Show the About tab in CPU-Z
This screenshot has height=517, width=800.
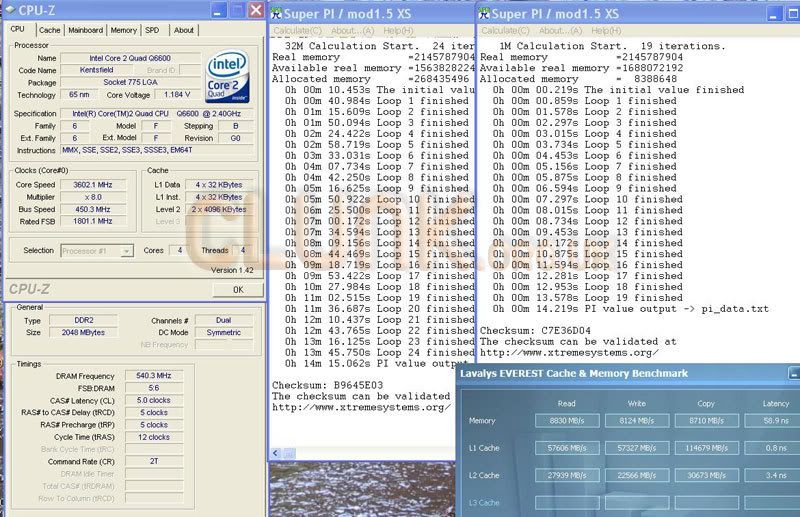[184, 30]
